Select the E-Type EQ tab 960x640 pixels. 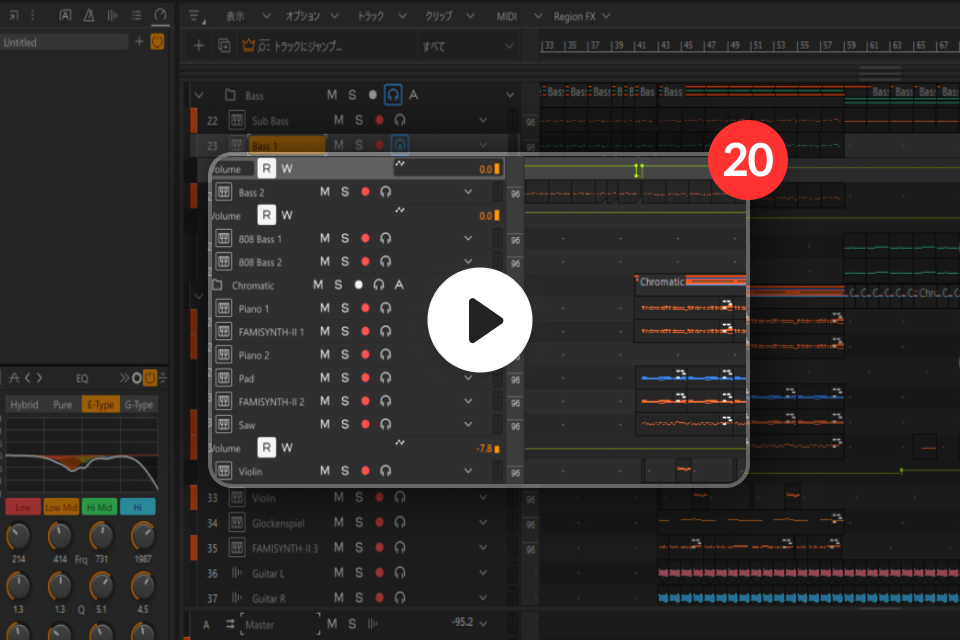(100, 405)
